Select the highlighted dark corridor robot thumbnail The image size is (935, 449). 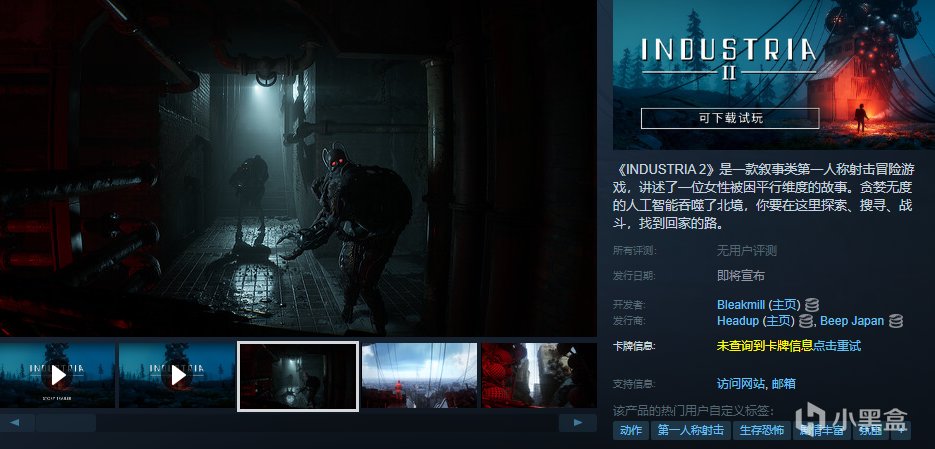tap(298, 376)
